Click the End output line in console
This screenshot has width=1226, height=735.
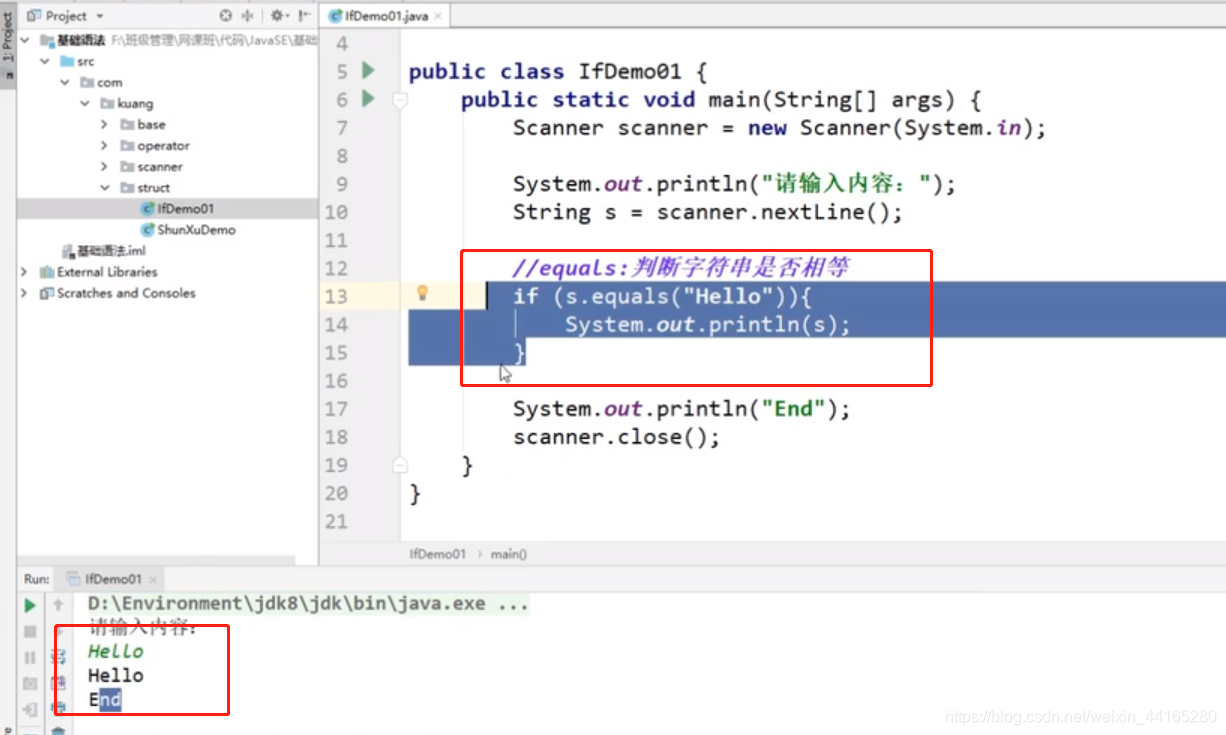(105, 700)
